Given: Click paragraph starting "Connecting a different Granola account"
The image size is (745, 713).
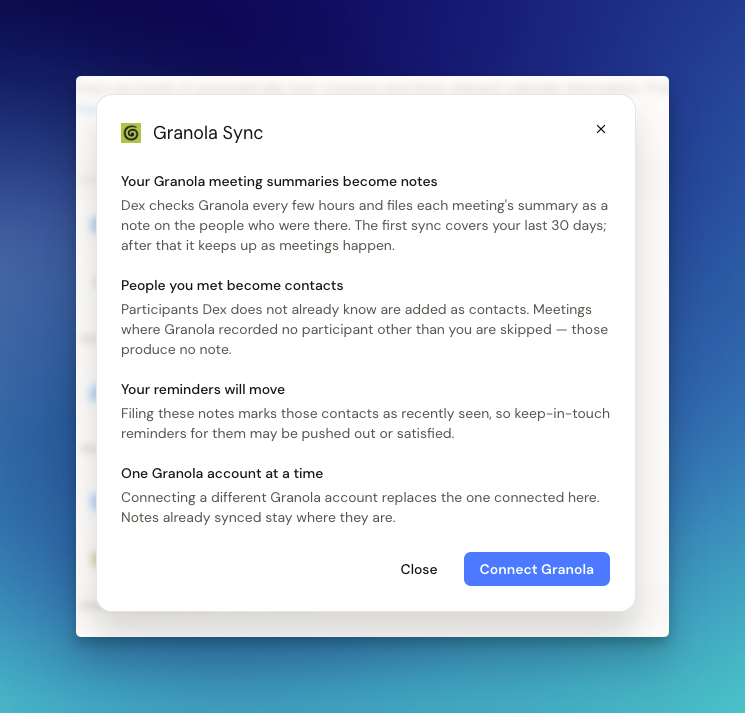Looking at the screenshot, I should point(360,507).
